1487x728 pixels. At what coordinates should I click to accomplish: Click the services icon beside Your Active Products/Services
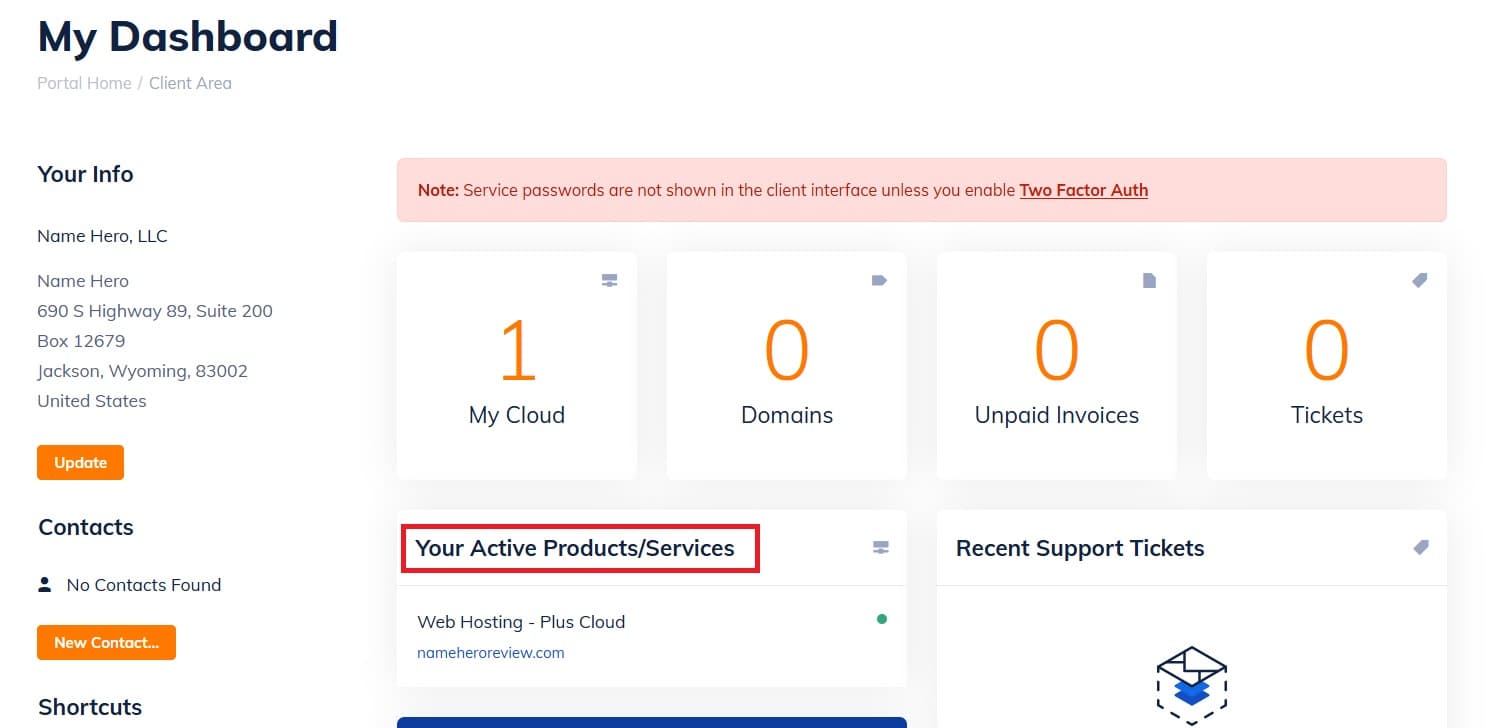click(x=879, y=547)
